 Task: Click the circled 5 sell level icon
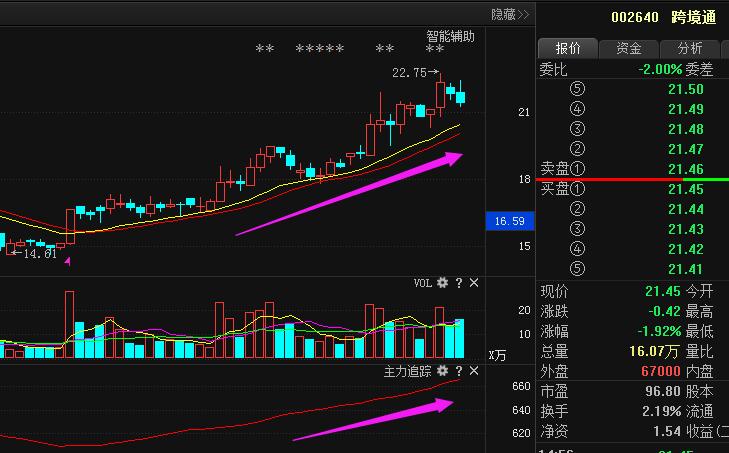tap(577, 89)
